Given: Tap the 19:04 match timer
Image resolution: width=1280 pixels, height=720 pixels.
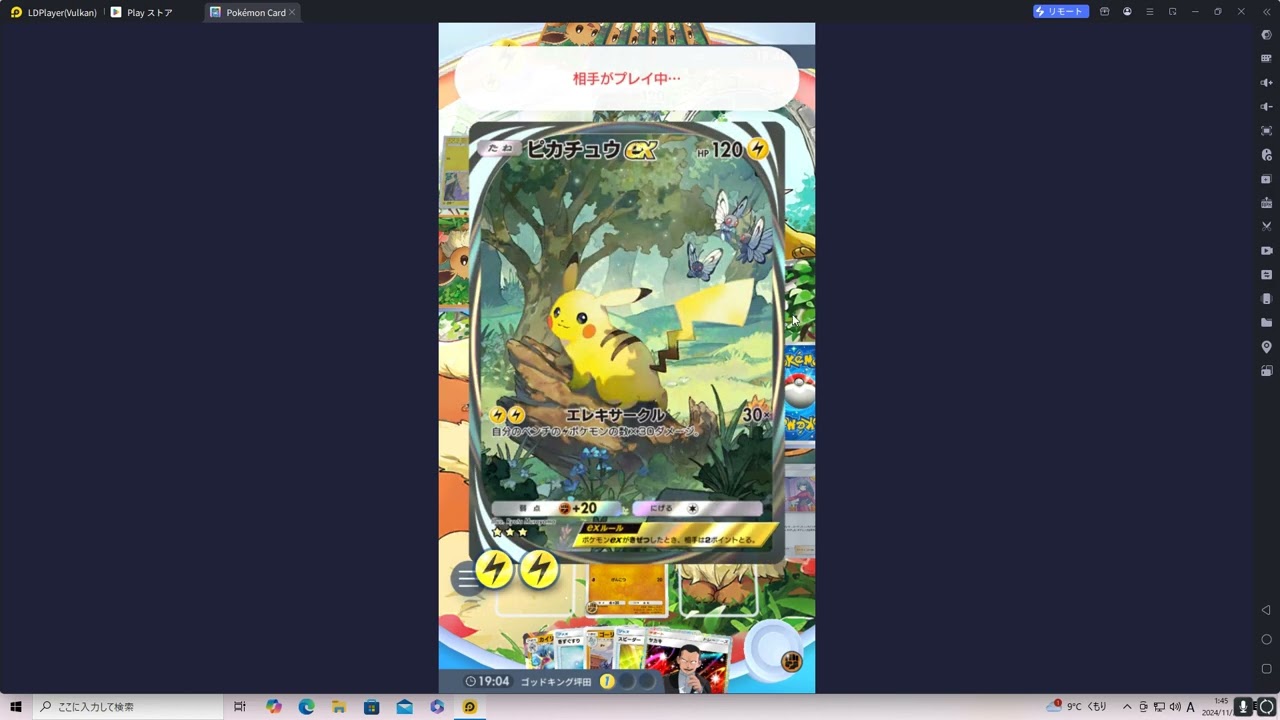Looking at the screenshot, I should (x=487, y=681).
